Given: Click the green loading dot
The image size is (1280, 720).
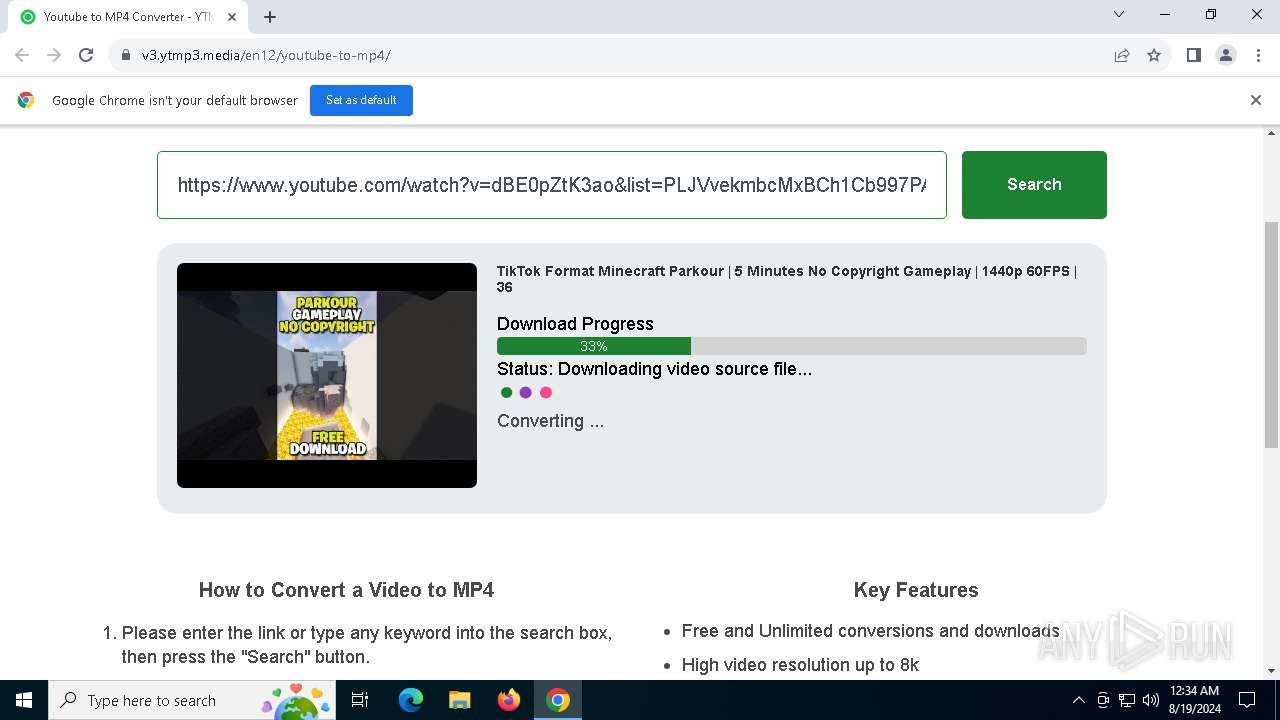Looking at the screenshot, I should (507, 392).
